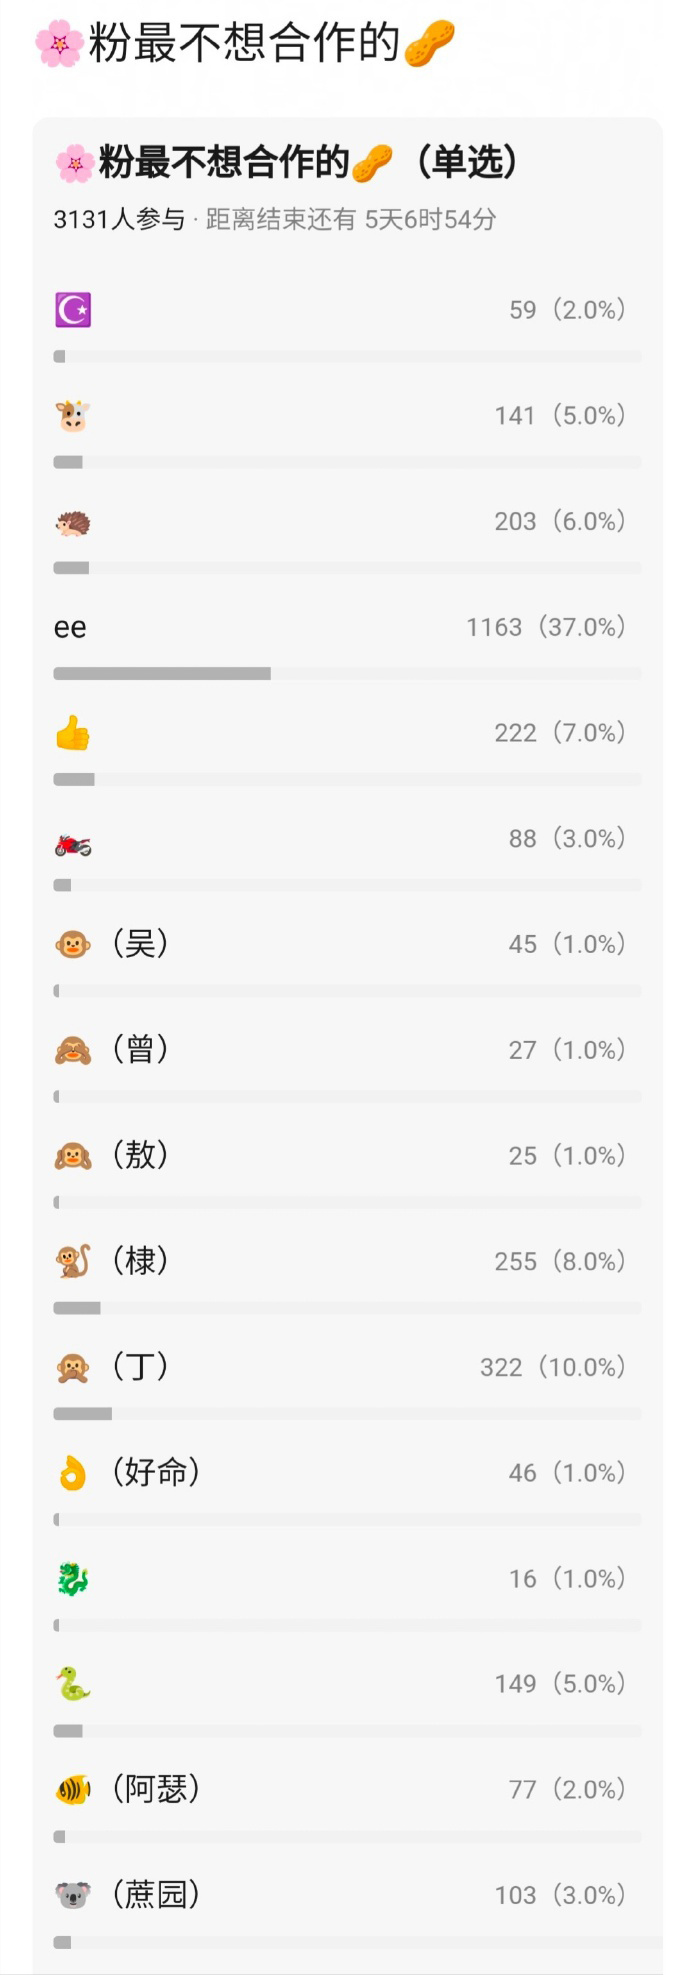
Task: Open the poll title 粉最不想合作的 (单选)
Action: click(x=287, y=162)
